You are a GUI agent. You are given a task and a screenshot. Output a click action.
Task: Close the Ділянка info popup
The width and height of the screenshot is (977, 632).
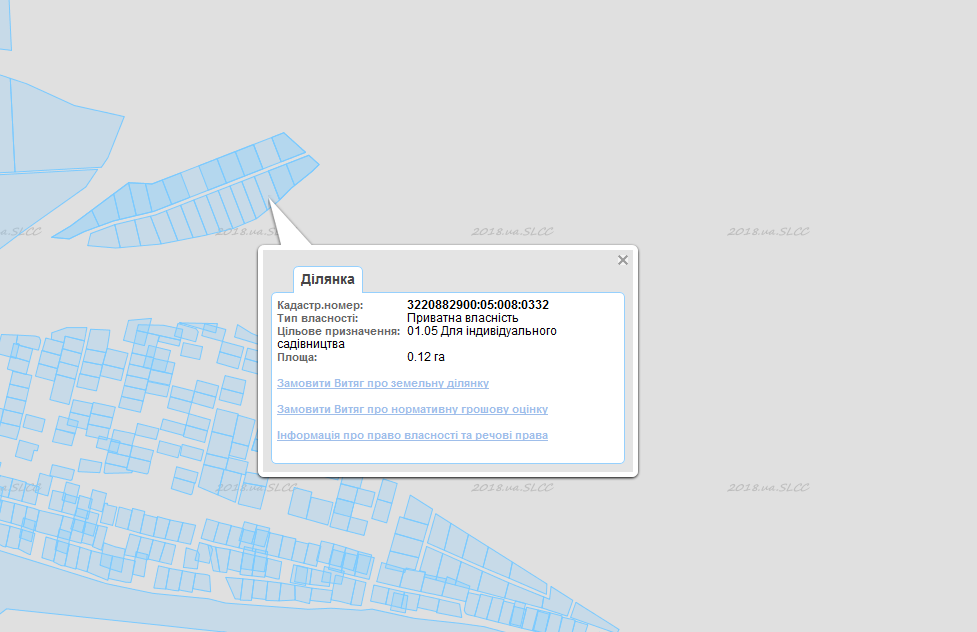622,261
